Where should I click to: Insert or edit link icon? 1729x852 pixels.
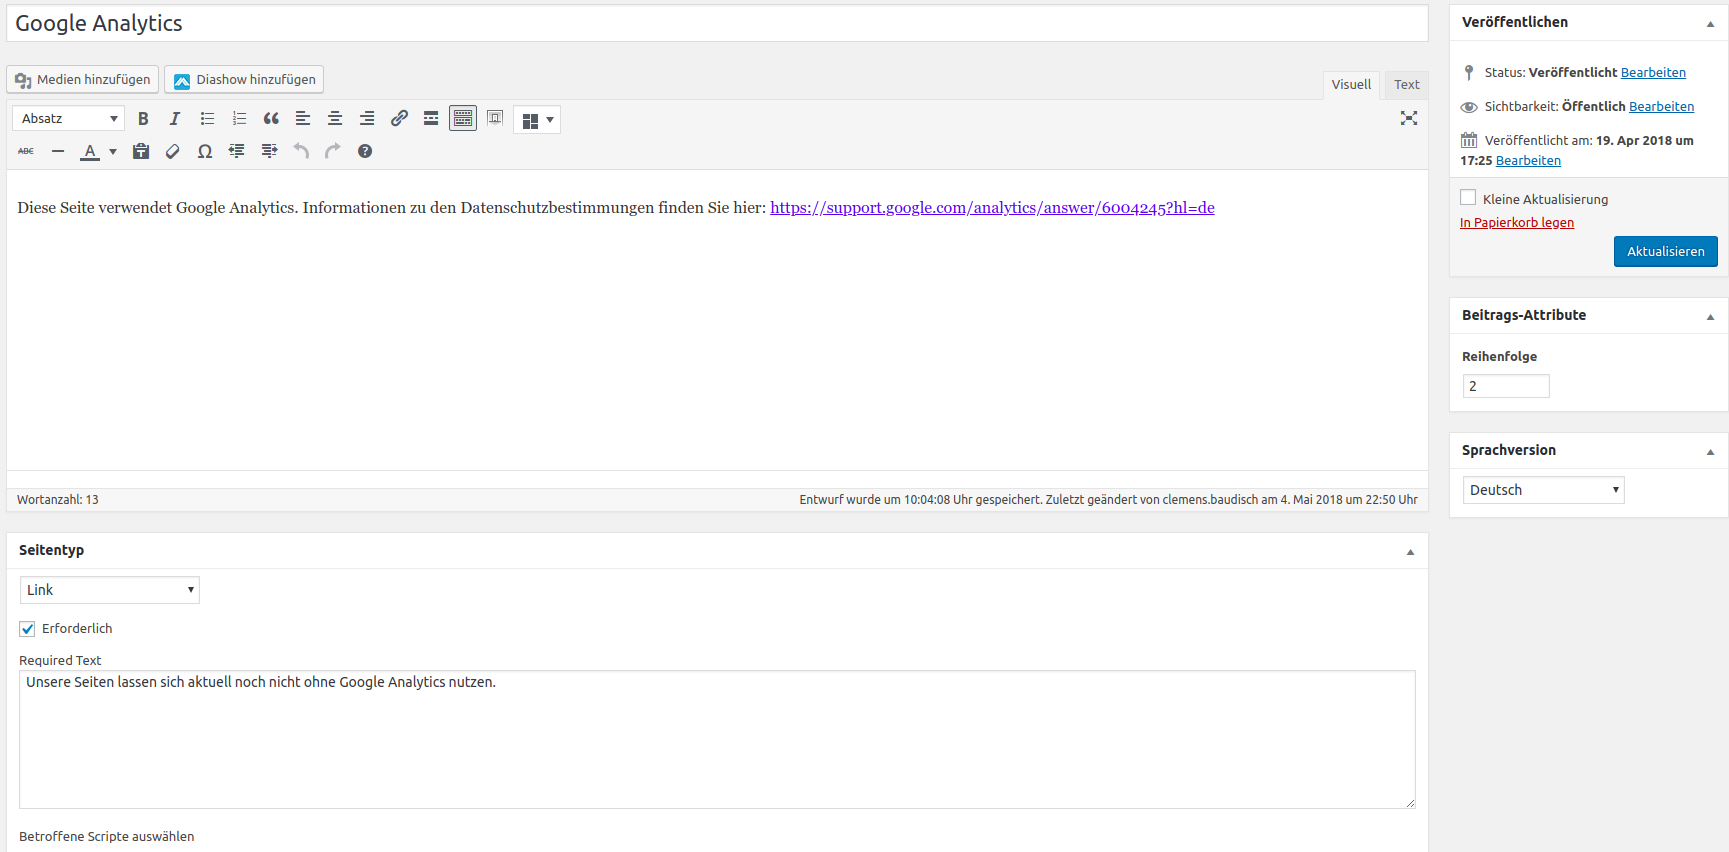[x=399, y=119]
